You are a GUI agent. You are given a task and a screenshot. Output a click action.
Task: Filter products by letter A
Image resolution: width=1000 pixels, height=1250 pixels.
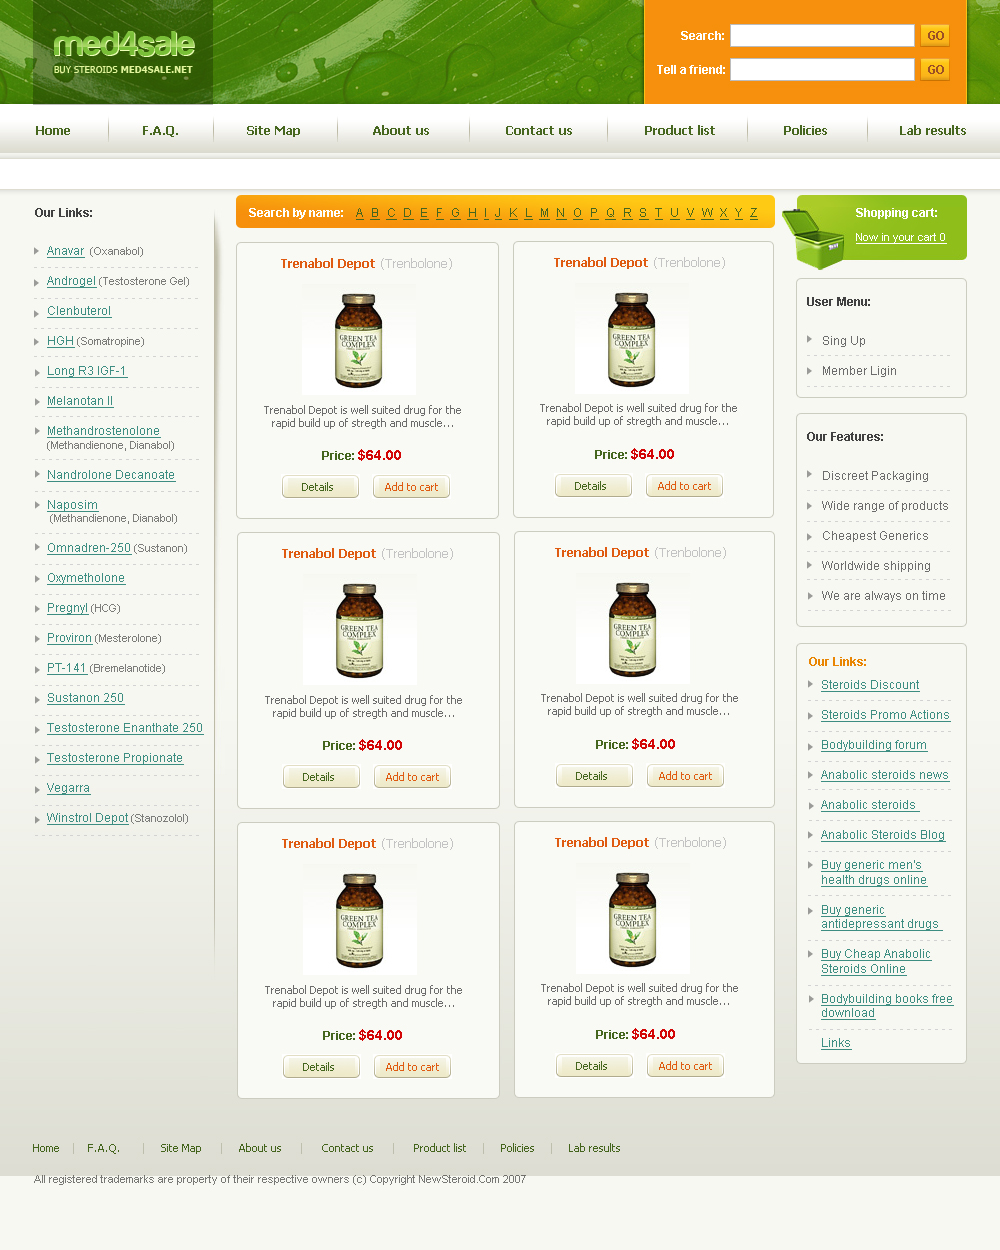point(360,213)
